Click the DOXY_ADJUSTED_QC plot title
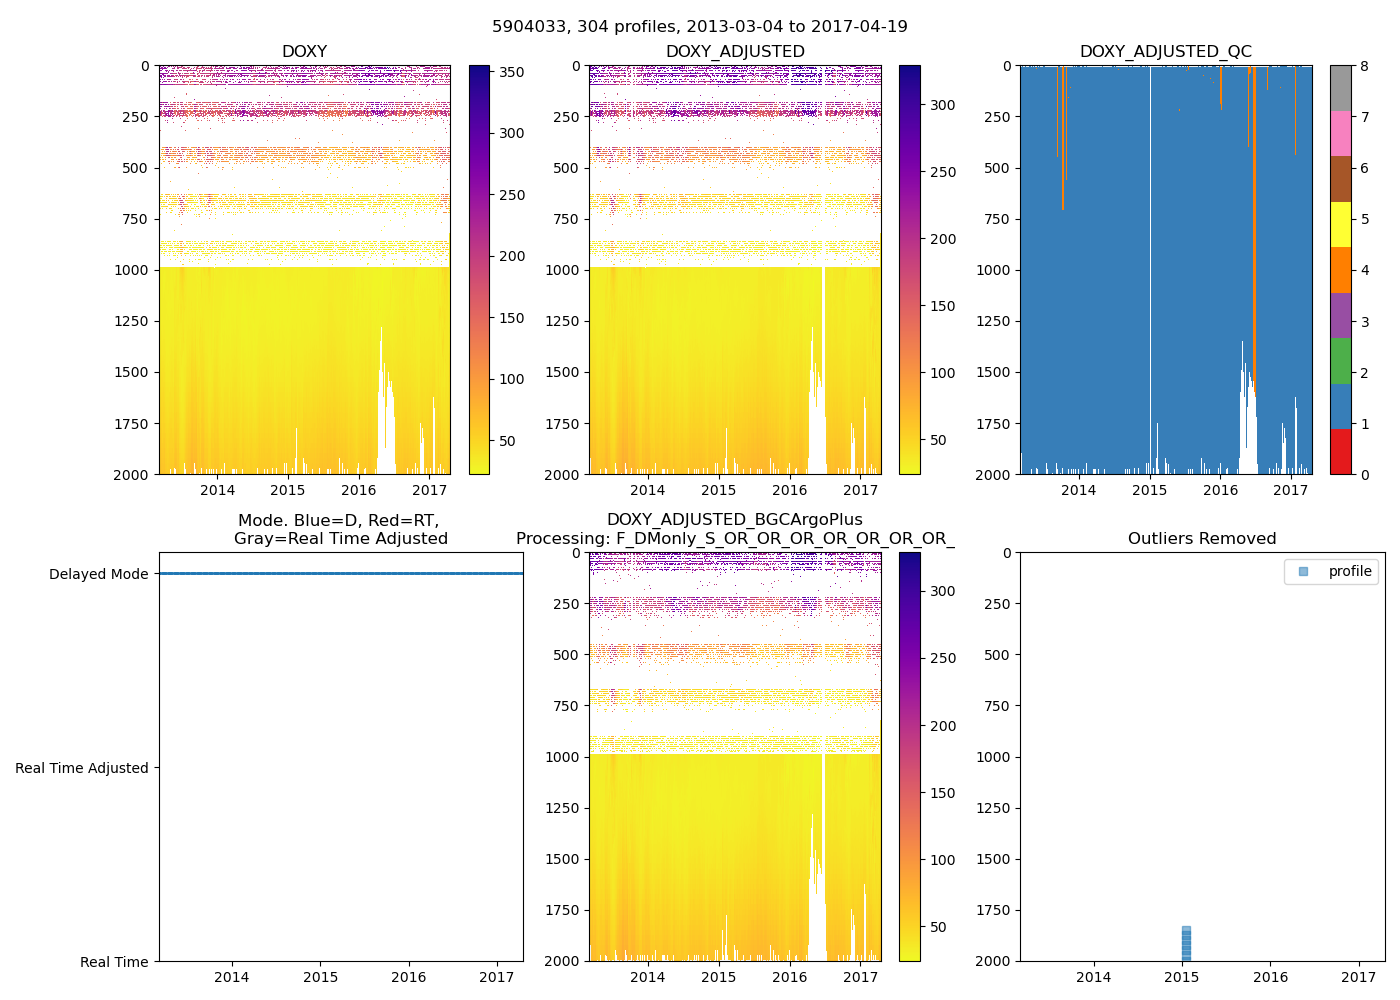The height and width of the screenshot is (1000, 1400). pos(1165,52)
